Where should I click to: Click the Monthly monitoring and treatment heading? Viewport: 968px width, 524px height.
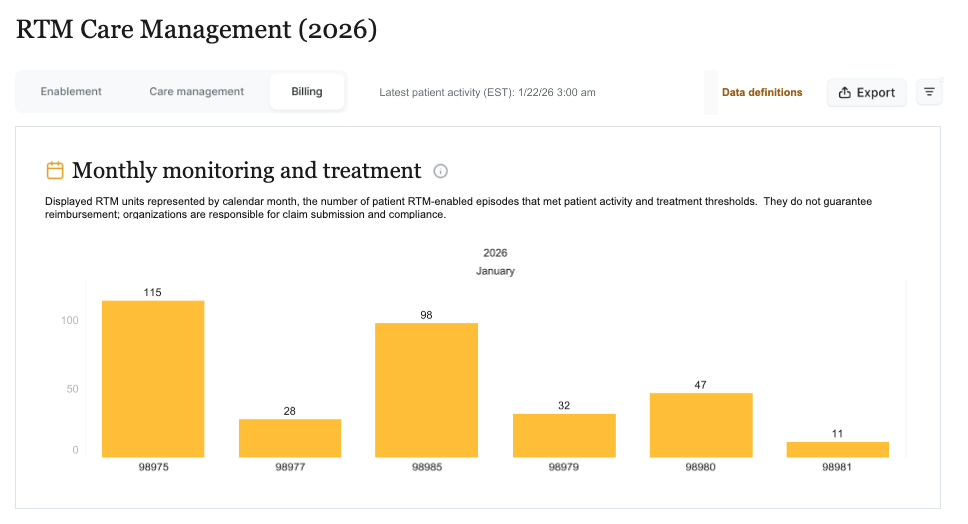click(246, 170)
